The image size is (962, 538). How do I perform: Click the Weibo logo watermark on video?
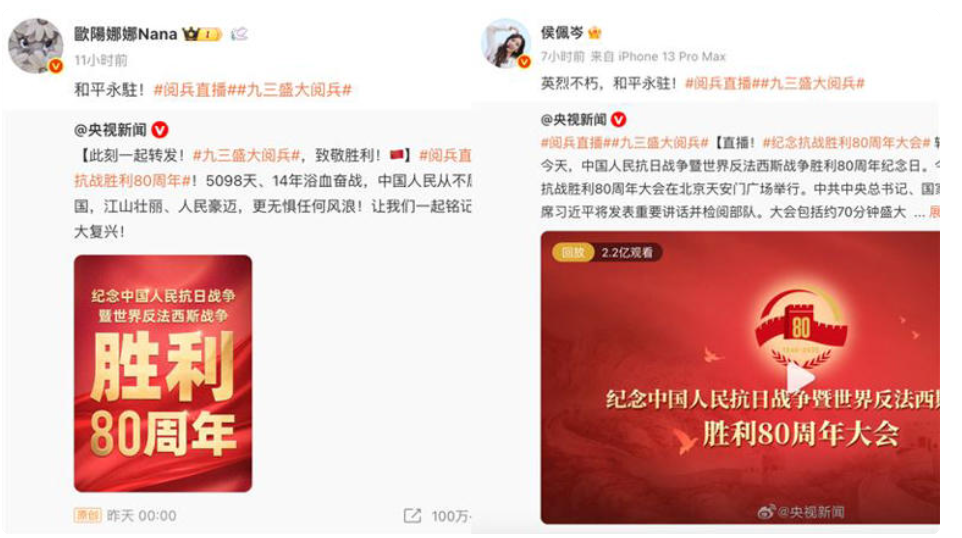[x=766, y=512]
